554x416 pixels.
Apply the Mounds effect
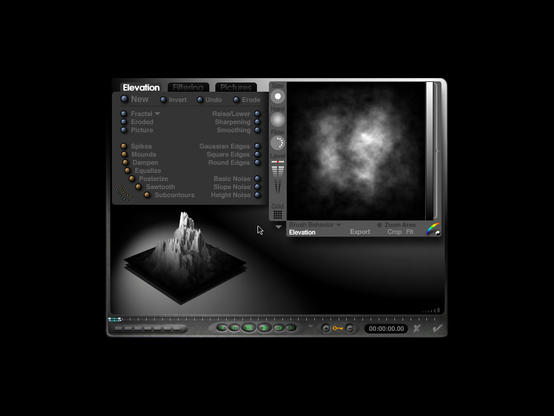tap(124, 154)
